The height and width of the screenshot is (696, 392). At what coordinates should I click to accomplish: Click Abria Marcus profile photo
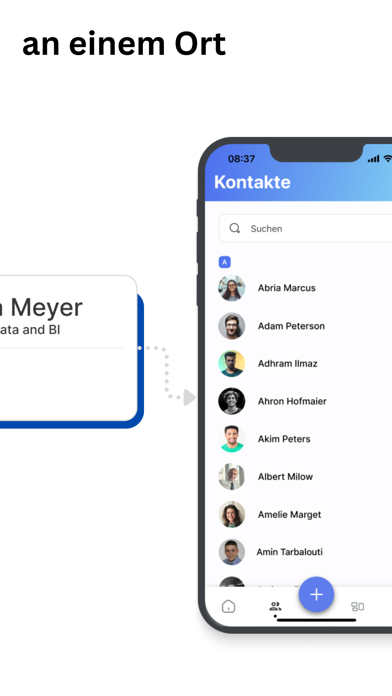[x=232, y=288]
